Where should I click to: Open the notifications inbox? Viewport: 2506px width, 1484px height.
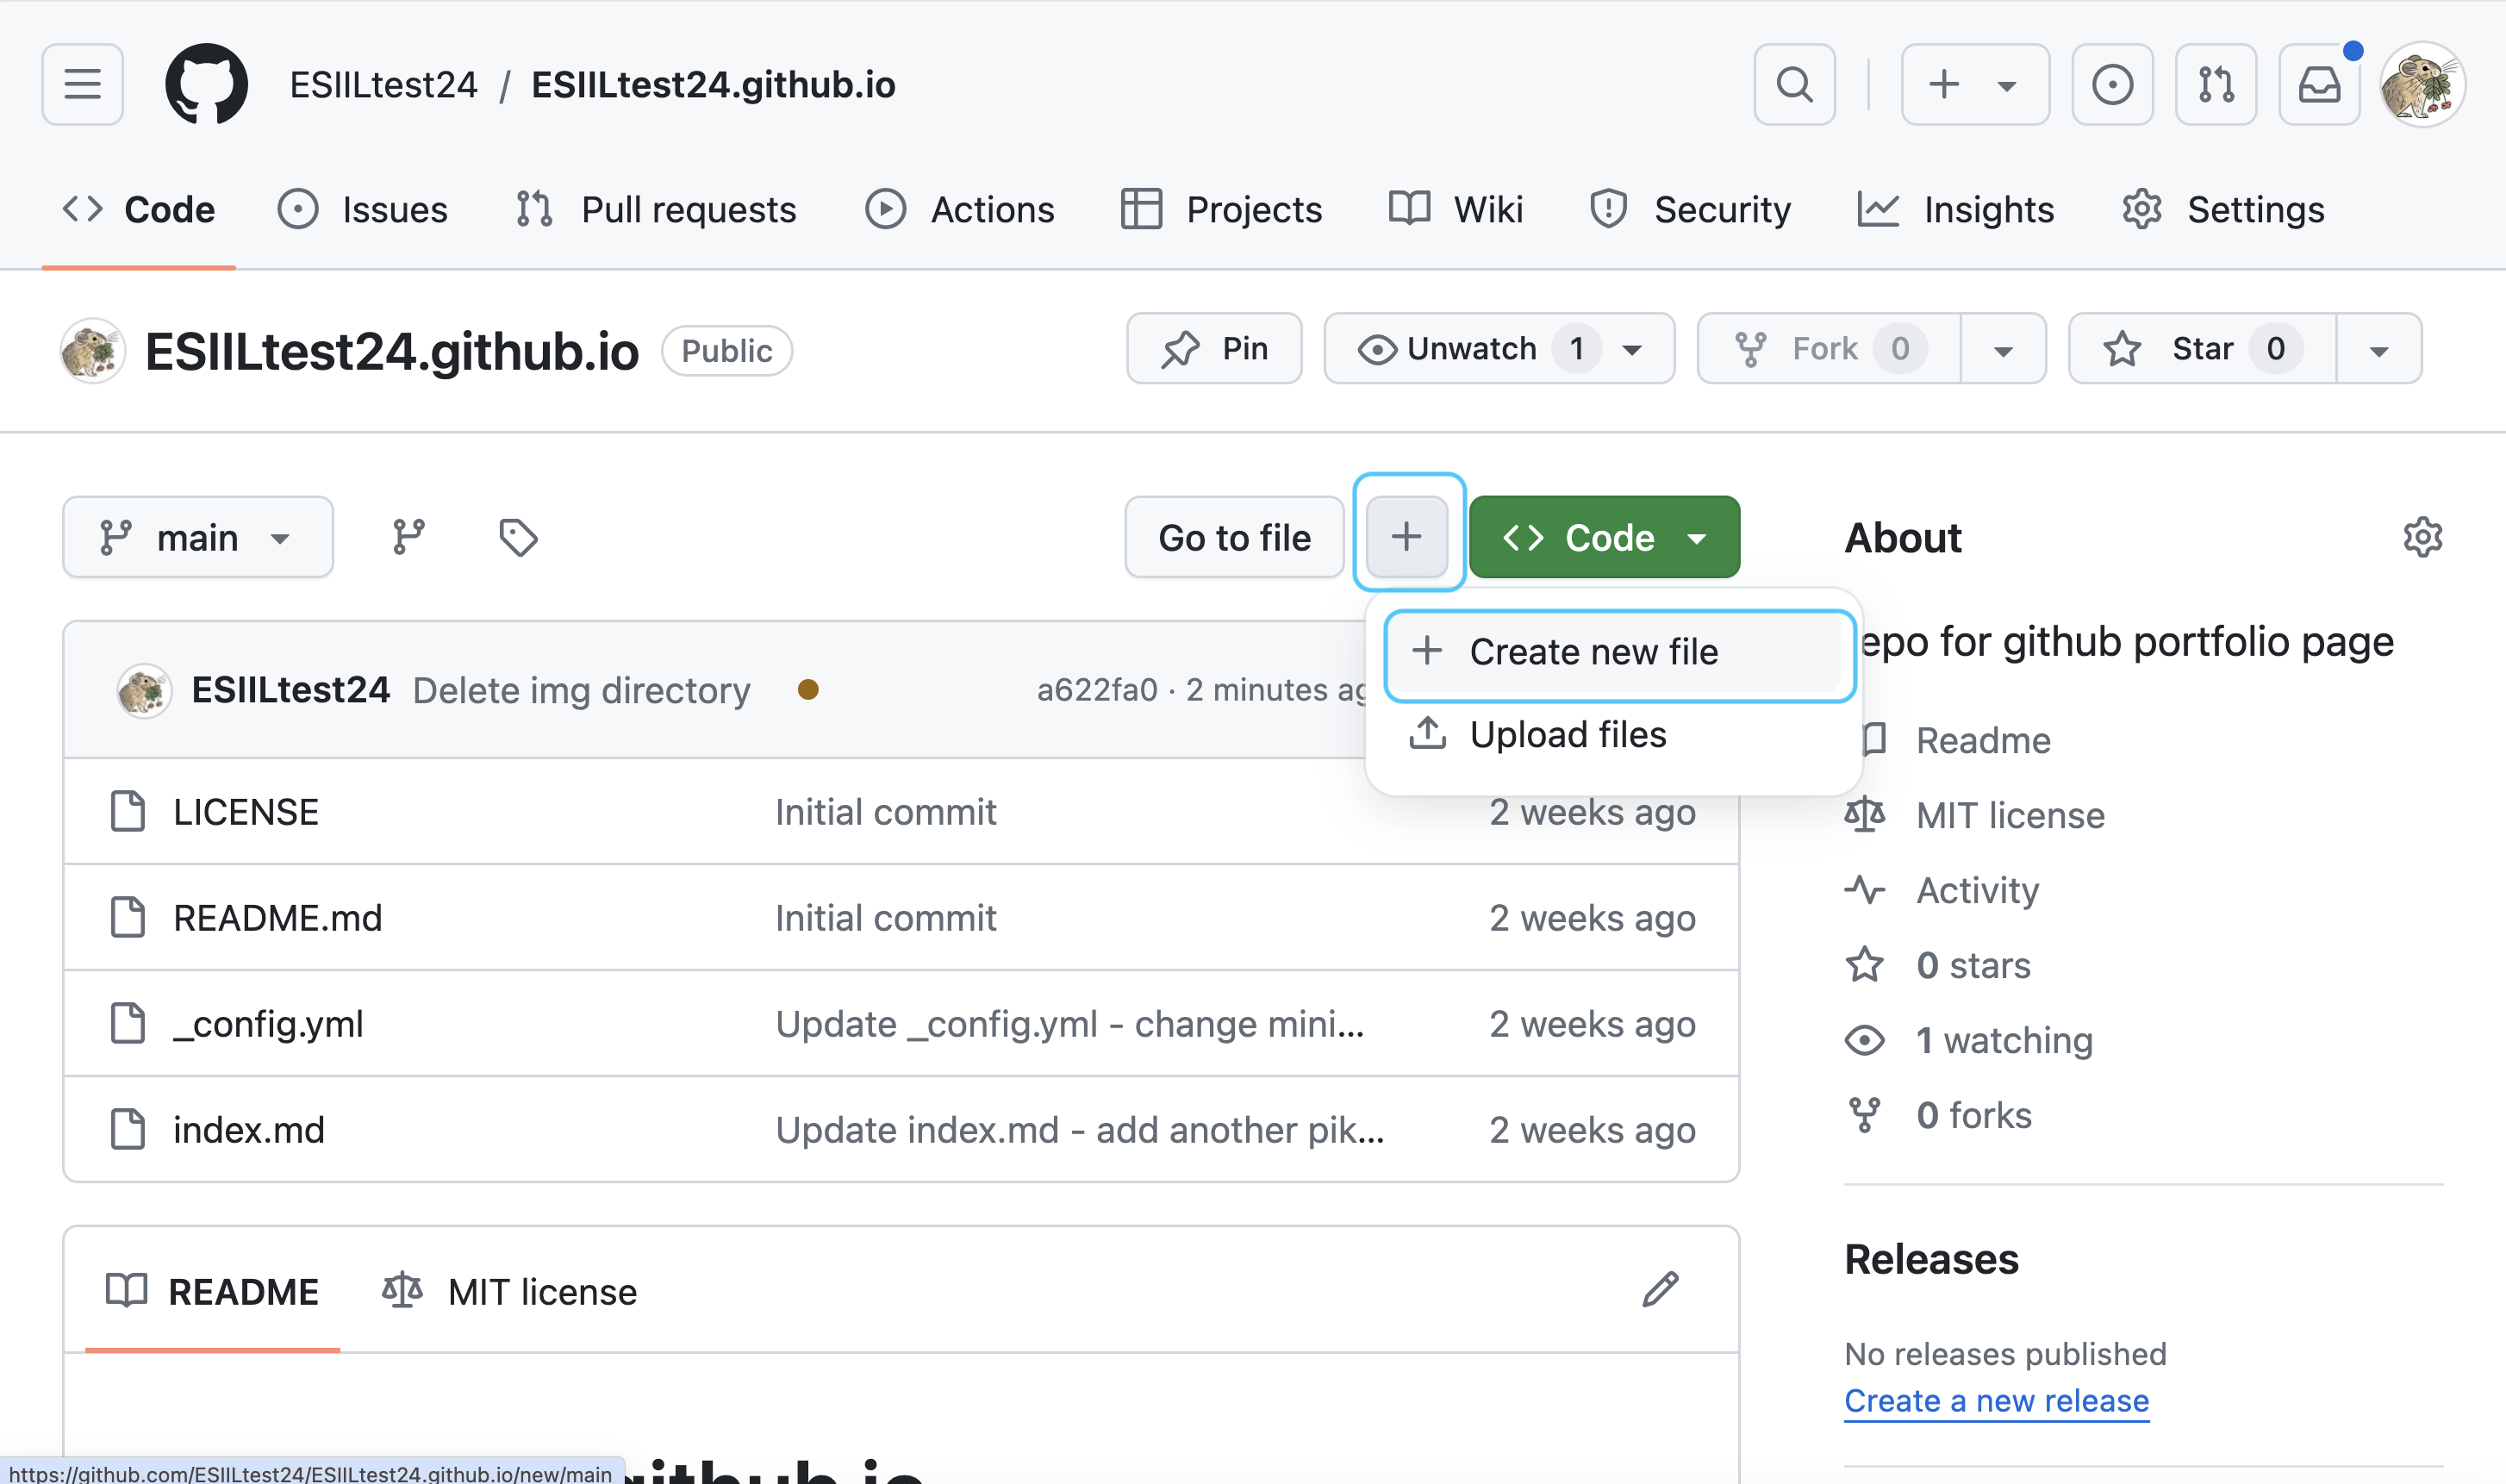(2319, 84)
